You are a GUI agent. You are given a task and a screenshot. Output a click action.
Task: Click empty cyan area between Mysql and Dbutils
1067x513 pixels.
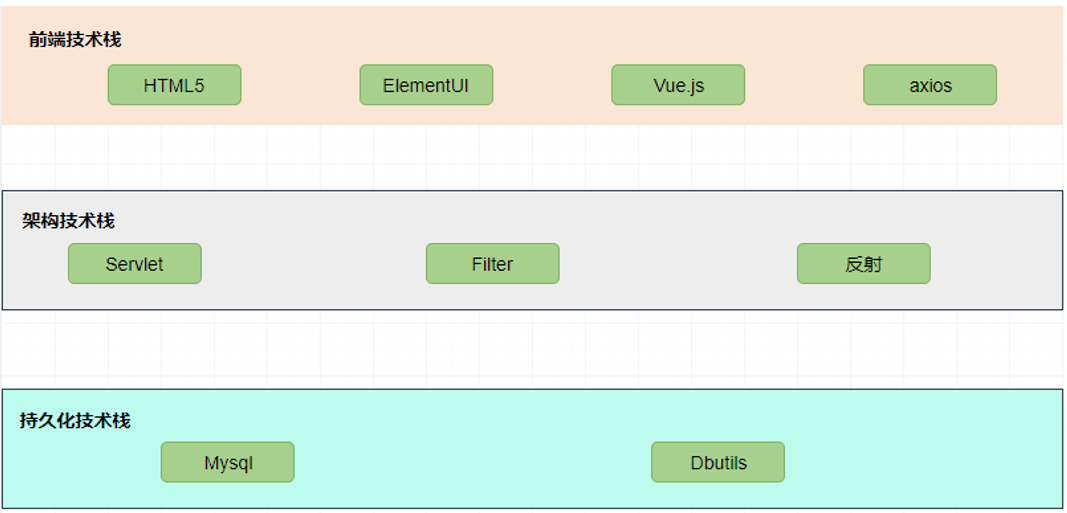(x=472, y=462)
